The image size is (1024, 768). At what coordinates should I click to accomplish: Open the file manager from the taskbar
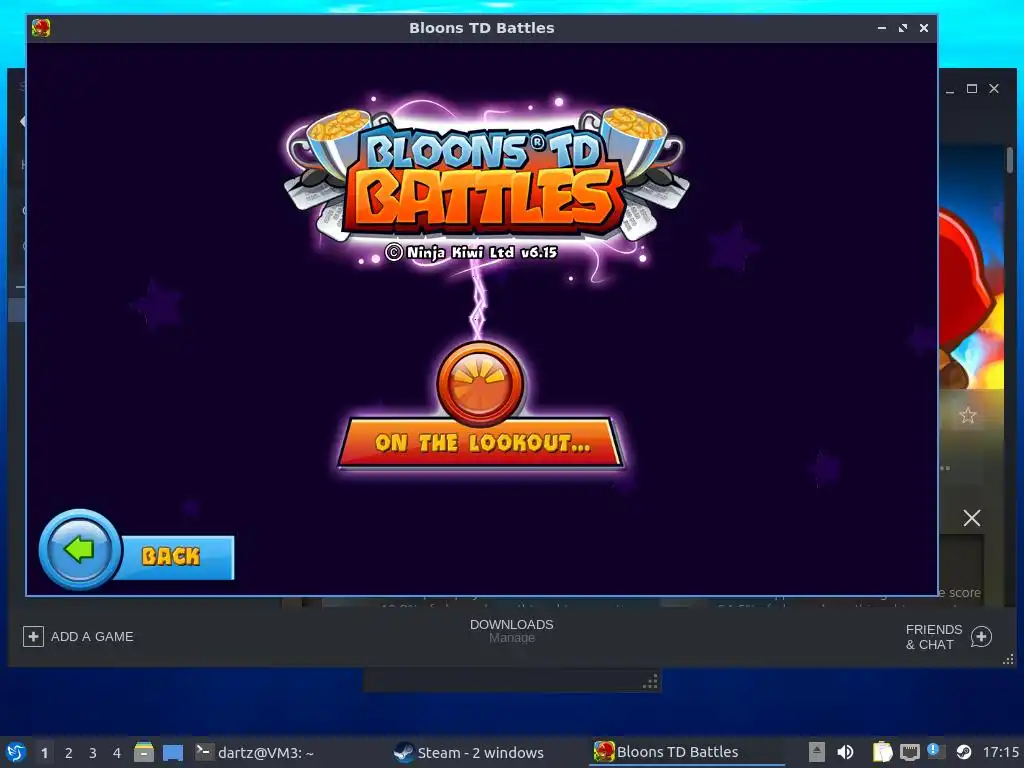tap(144, 752)
